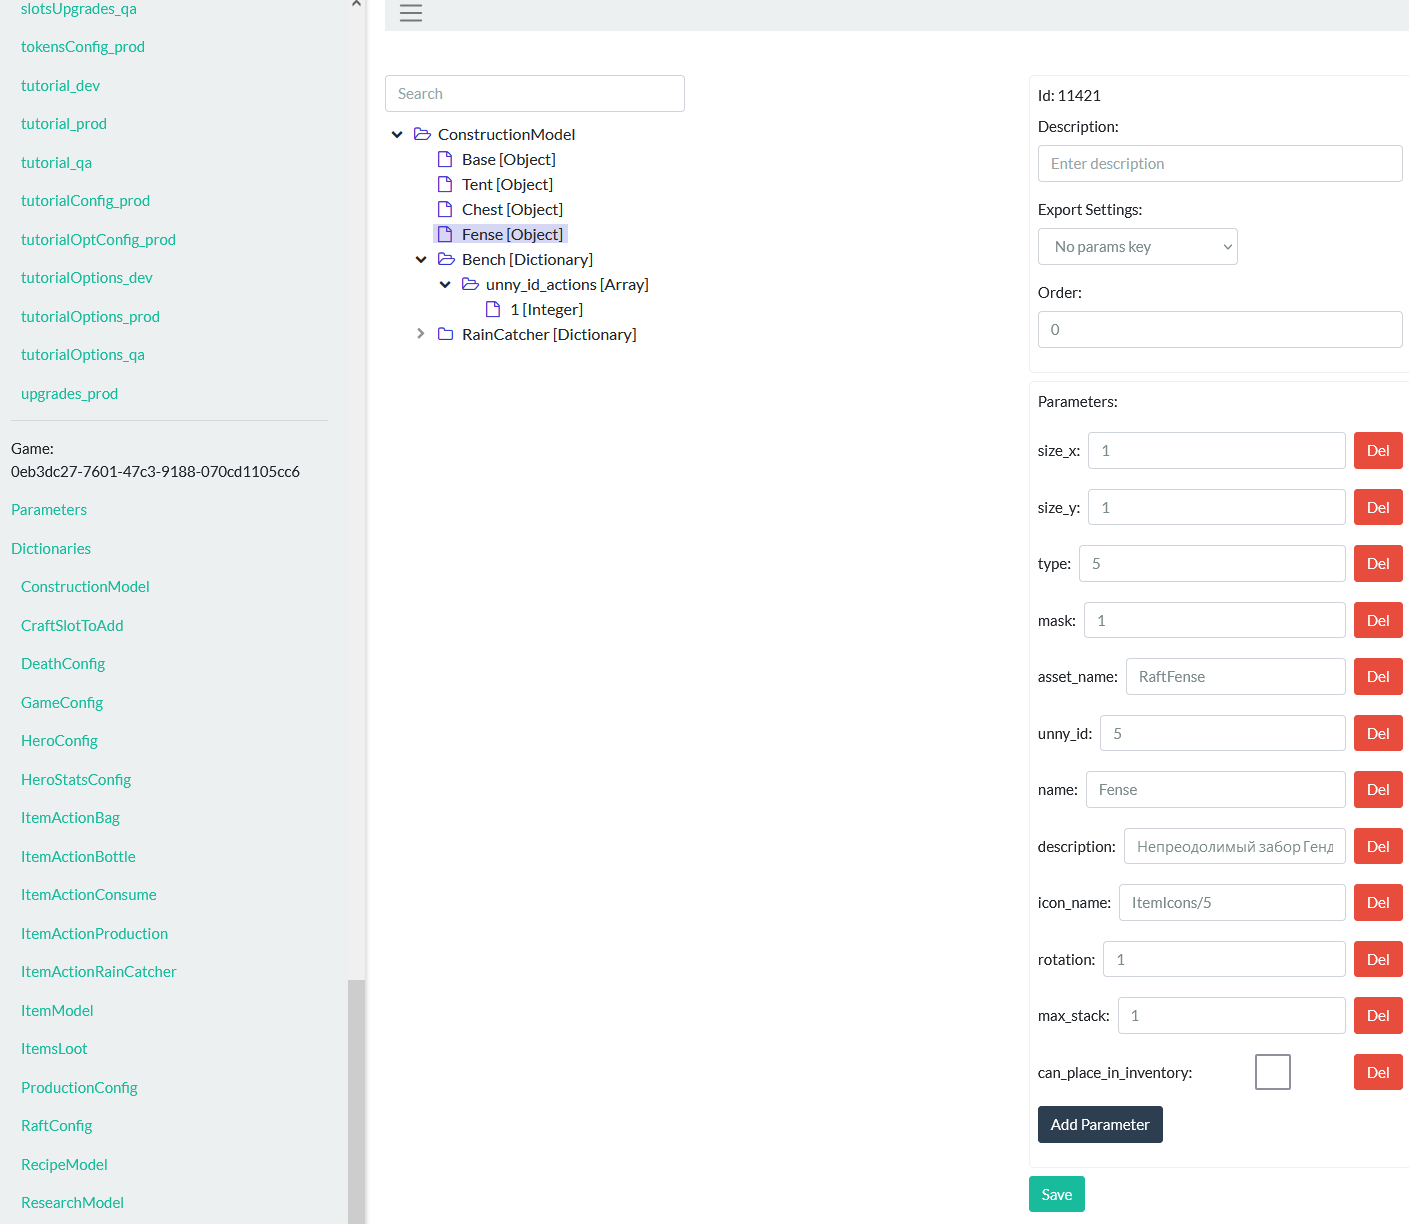Open the ItemModel dictionary in sidebar
1409x1224 pixels.
pyautogui.click(x=57, y=1010)
